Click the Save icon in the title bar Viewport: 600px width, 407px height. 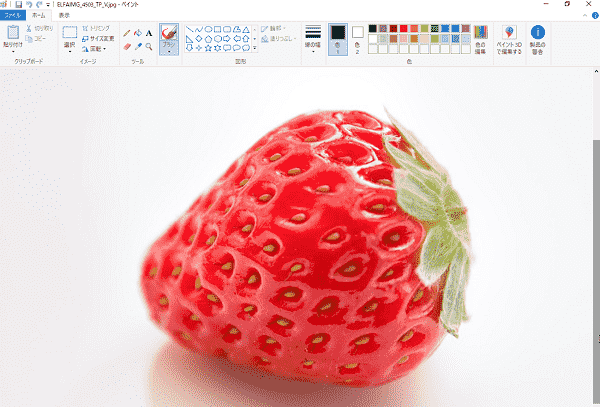pyautogui.click(x=18, y=5)
